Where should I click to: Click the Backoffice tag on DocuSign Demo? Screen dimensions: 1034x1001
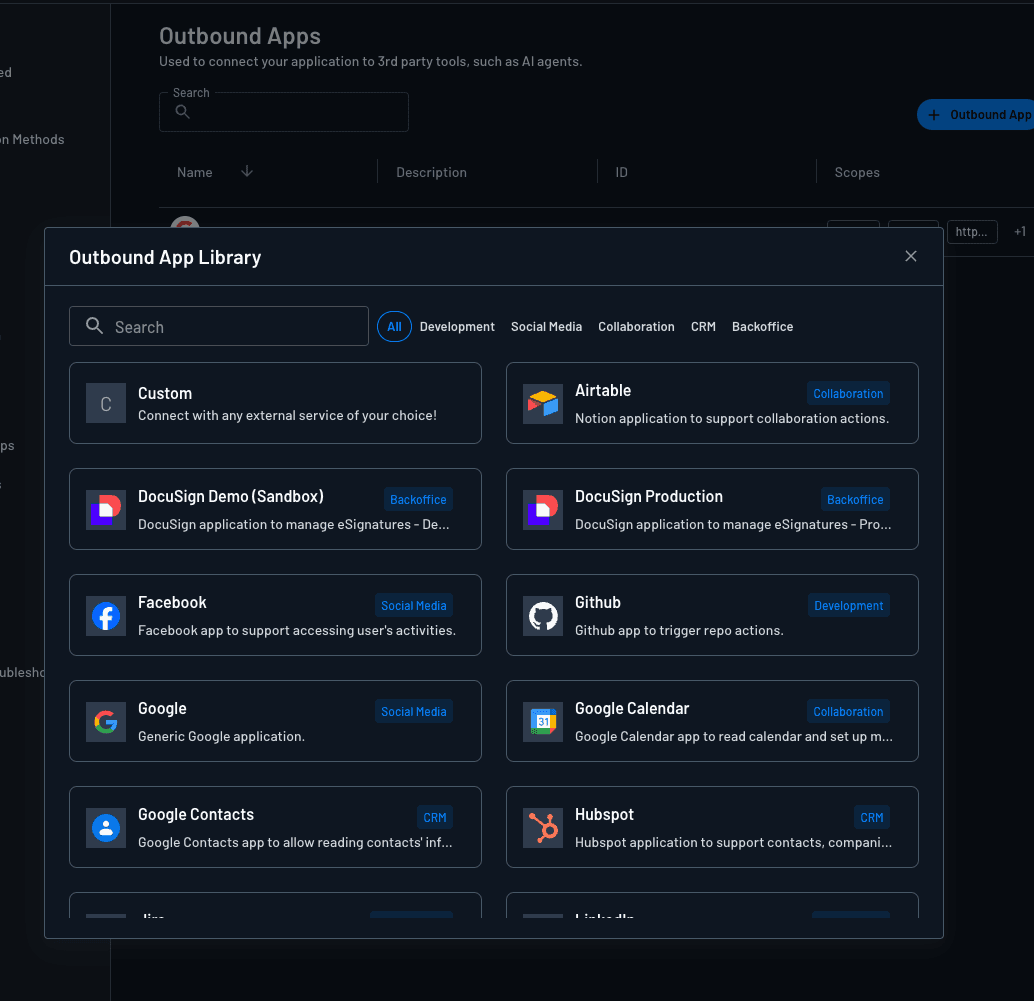pos(418,500)
